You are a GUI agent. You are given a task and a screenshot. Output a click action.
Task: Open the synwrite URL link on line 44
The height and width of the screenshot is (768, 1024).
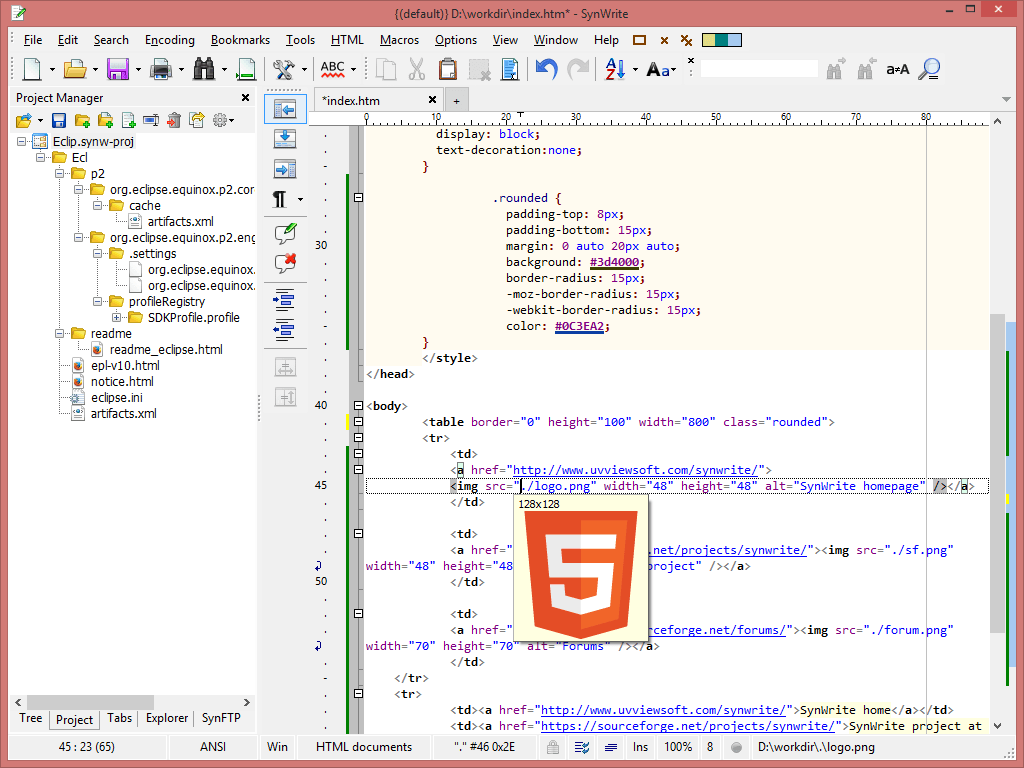pyautogui.click(x=636, y=469)
